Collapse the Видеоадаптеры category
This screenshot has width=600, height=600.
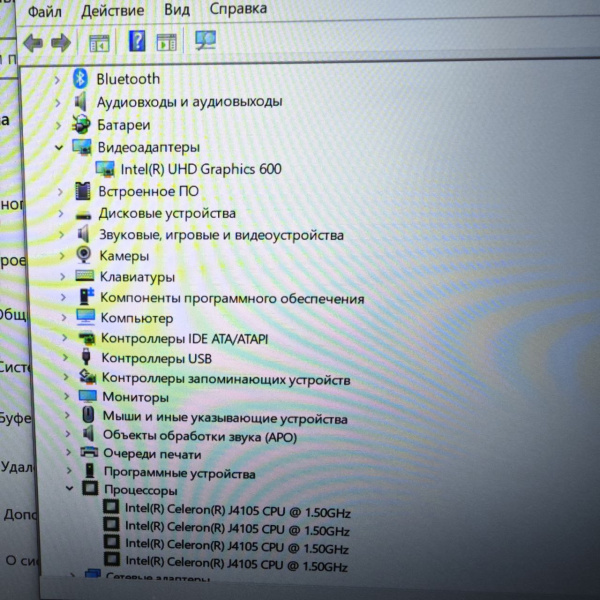point(59,147)
